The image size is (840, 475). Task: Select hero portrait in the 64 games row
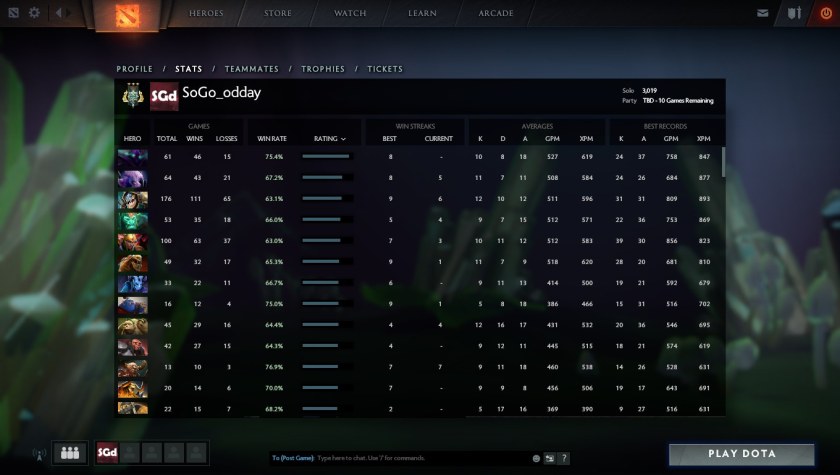[x=132, y=178]
